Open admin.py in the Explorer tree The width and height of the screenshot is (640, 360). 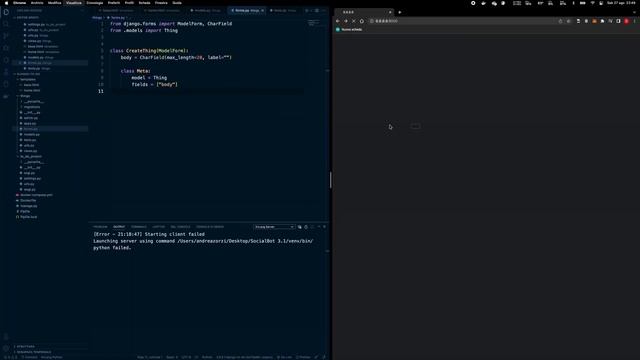31,118
